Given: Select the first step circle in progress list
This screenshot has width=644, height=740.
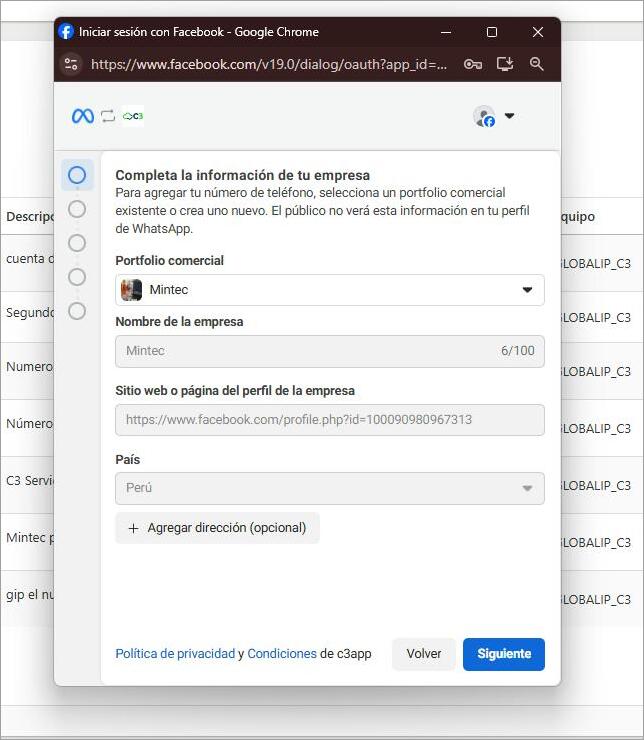Looking at the screenshot, I should [77, 175].
